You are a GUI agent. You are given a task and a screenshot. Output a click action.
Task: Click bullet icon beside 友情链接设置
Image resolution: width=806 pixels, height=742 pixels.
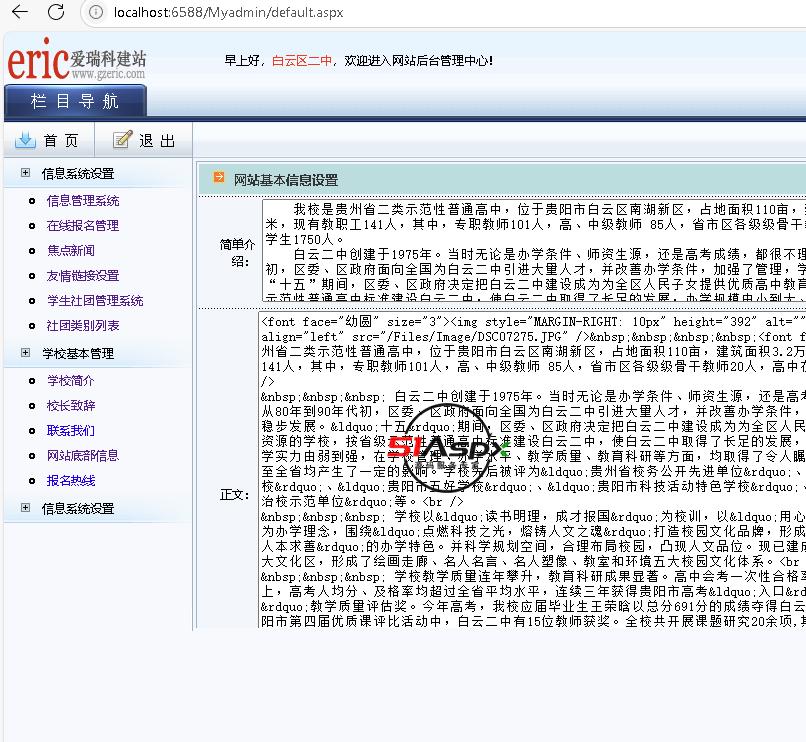(32, 276)
